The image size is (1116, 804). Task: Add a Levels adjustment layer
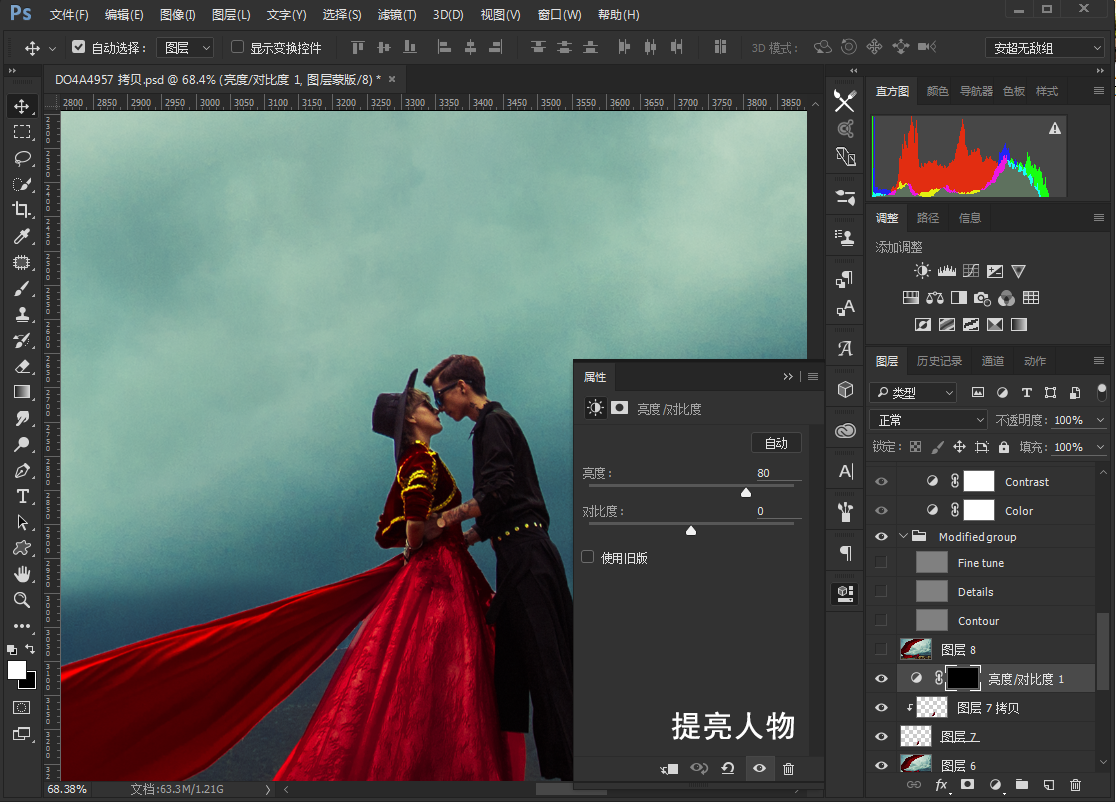click(x=947, y=271)
